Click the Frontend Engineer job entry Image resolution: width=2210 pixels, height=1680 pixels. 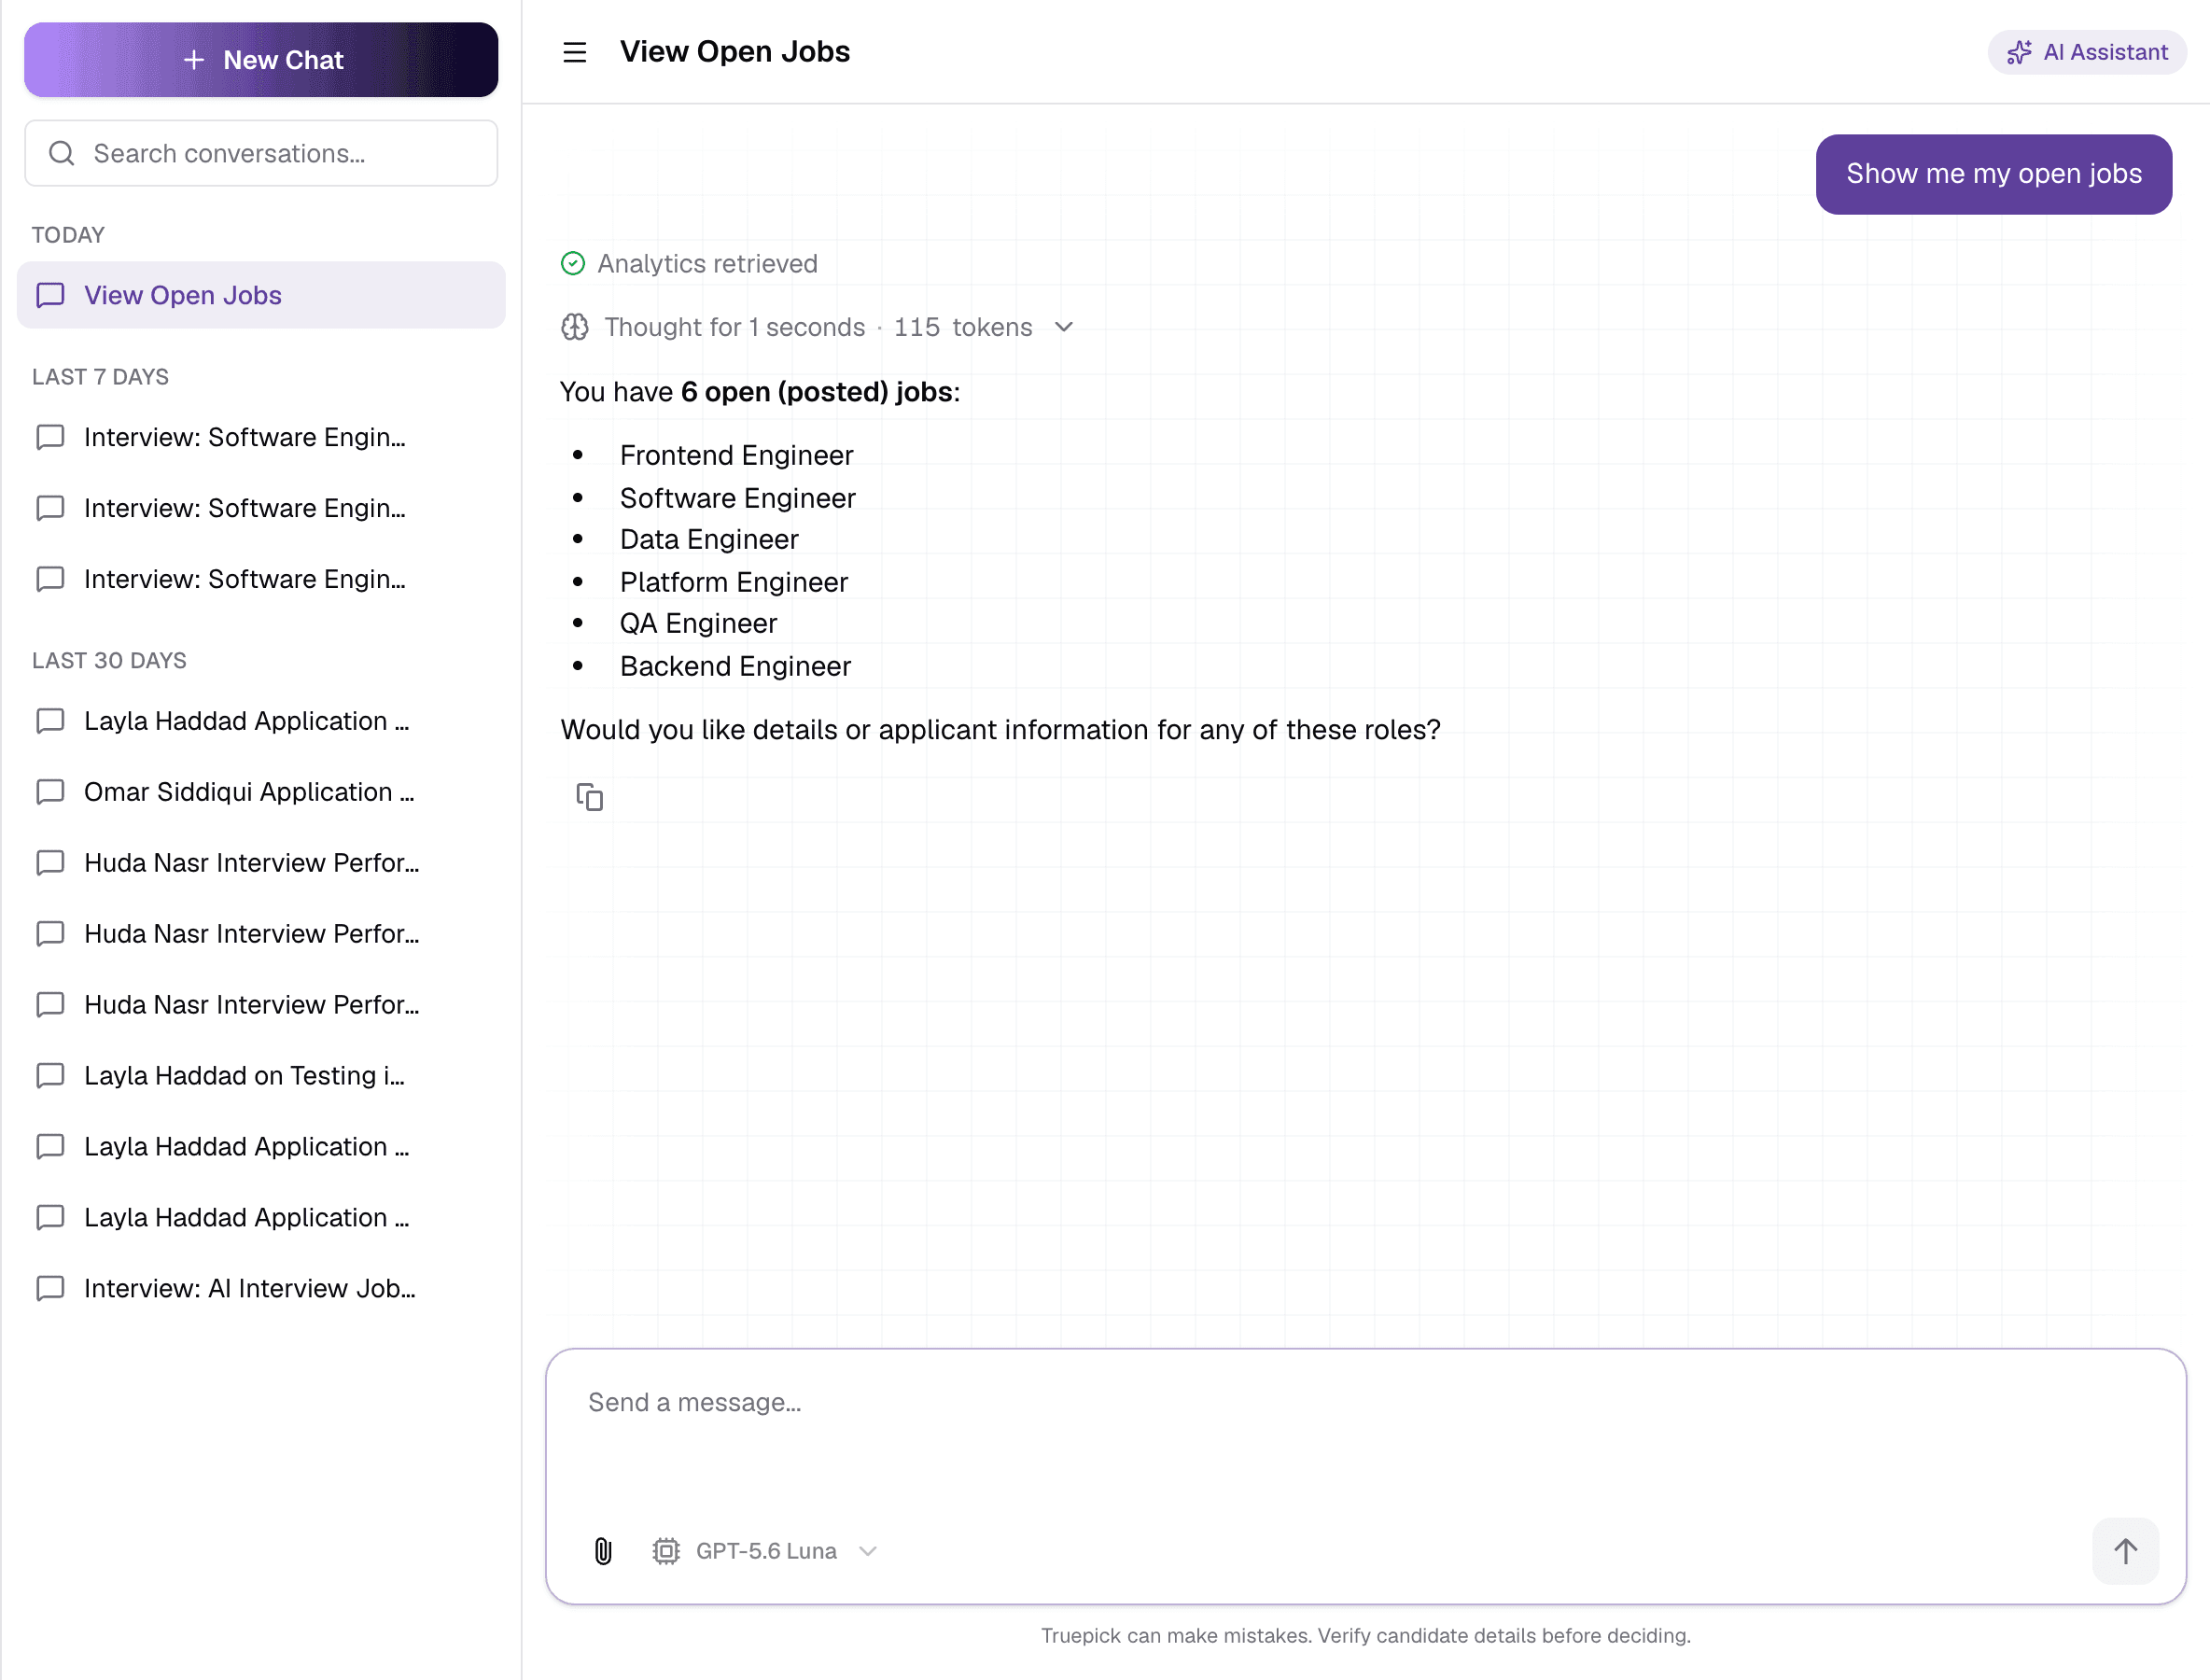(736, 455)
